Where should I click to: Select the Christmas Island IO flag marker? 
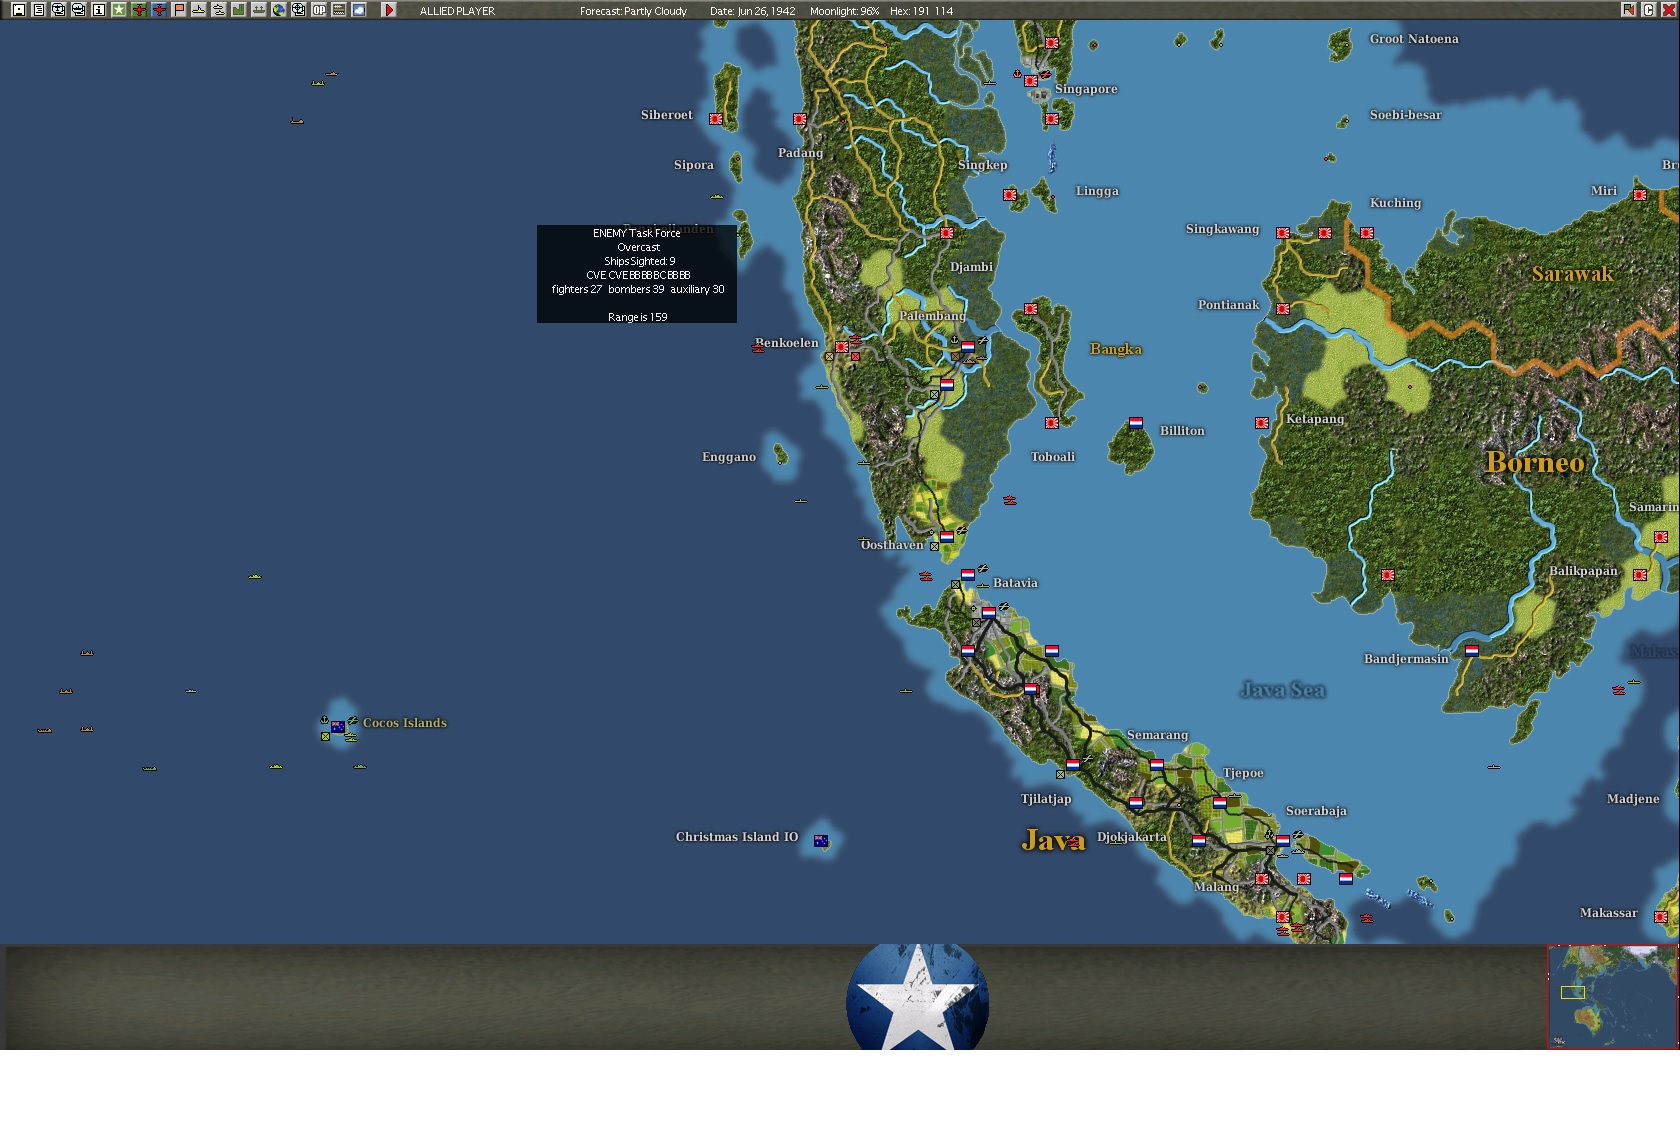(x=821, y=841)
